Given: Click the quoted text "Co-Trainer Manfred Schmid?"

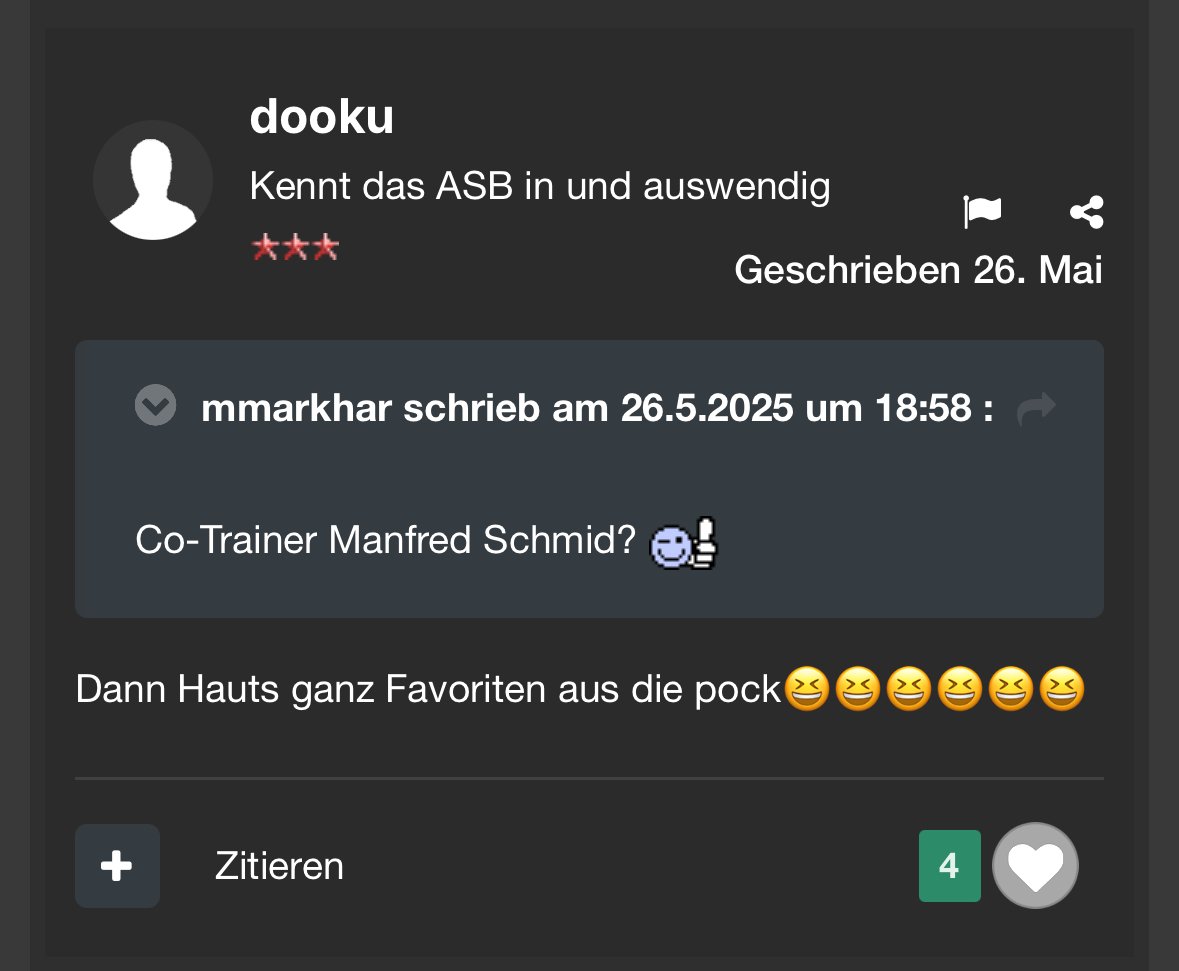Looking at the screenshot, I should 386,541.
